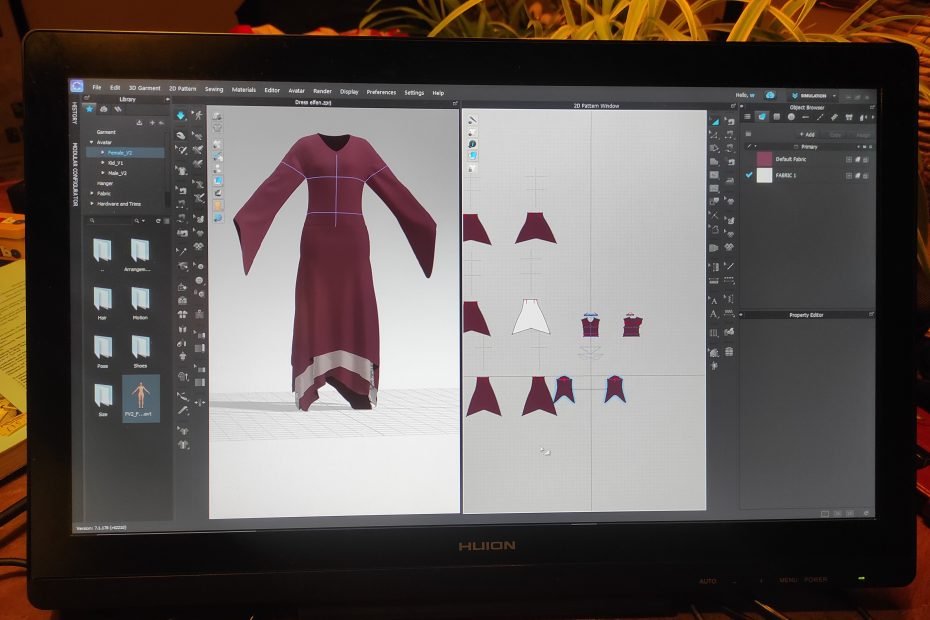Select the Fabric tab icon in Object Browser
Screen dimensions: 930x620
(x=761, y=117)
